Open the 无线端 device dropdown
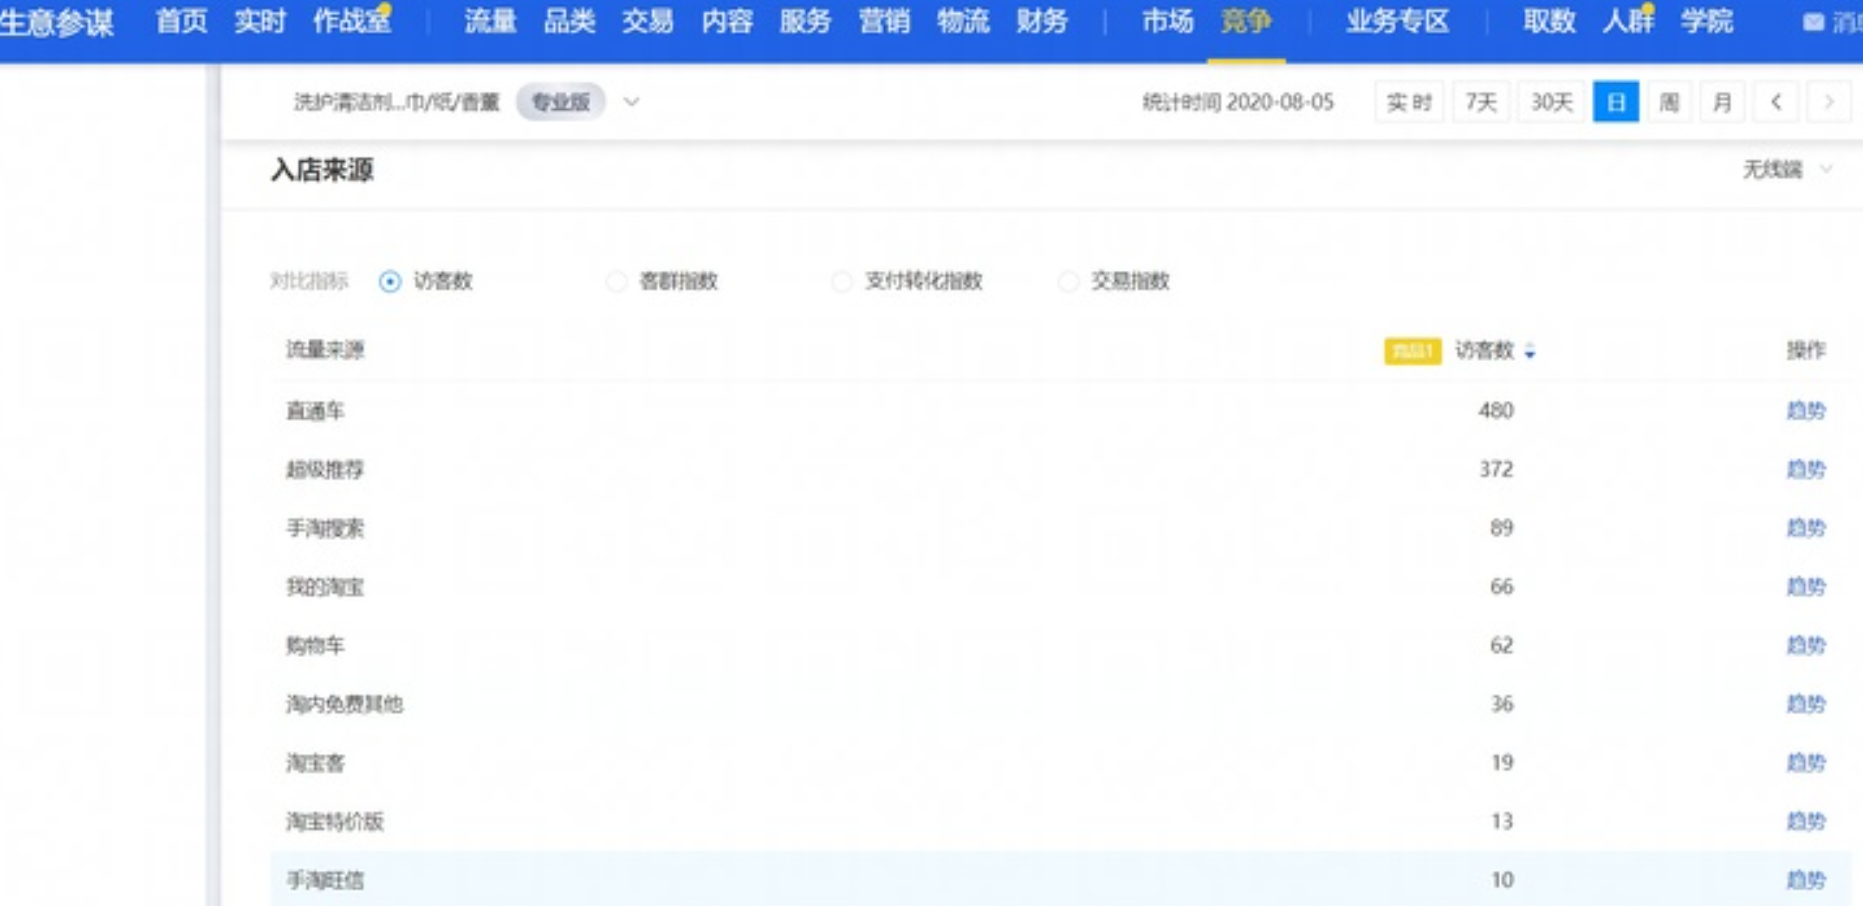 1787,170
